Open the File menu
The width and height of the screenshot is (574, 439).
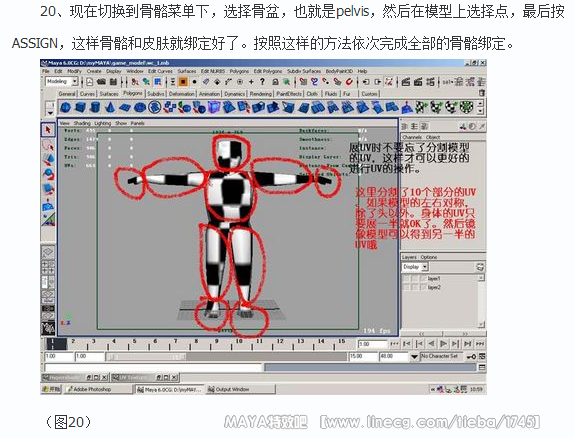pos(46,71)
